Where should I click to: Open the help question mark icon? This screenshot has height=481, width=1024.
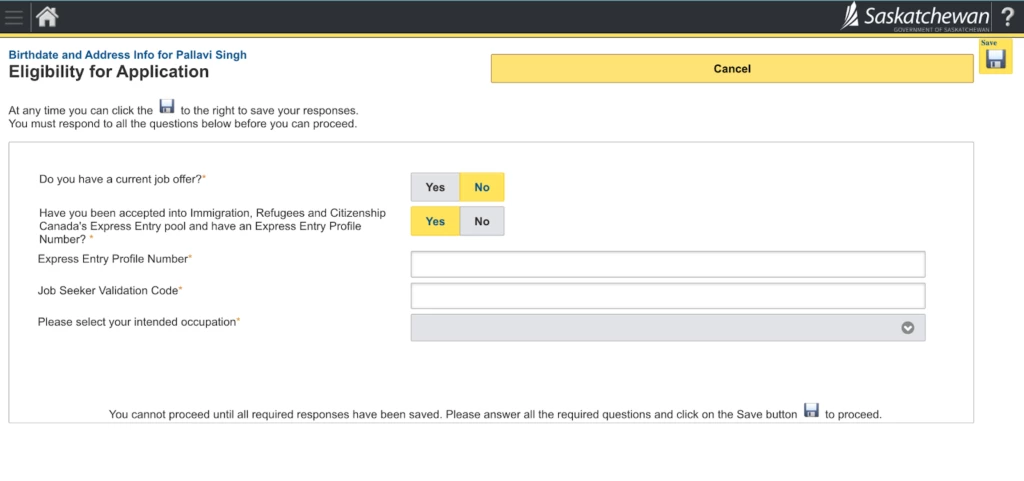point(1008,17)
